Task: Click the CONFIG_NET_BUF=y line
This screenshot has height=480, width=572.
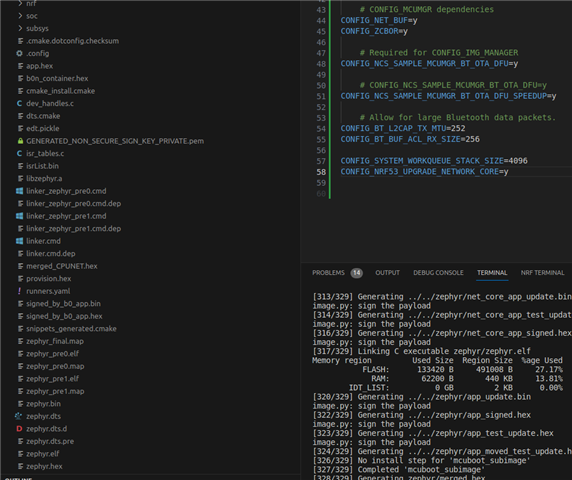Action: pos(379,20)
